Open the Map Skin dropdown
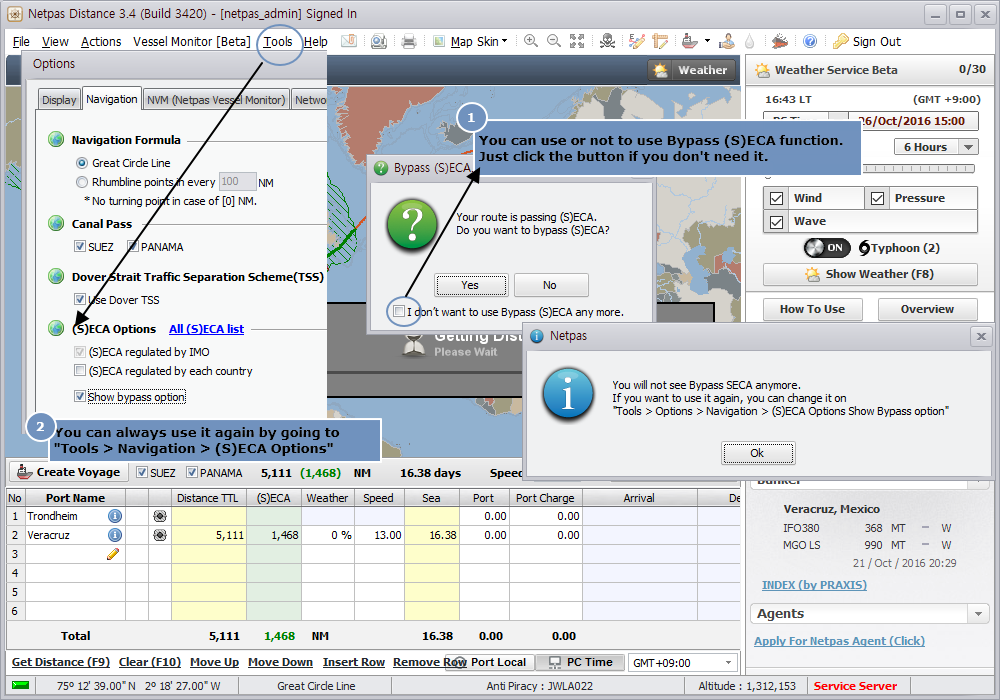 click(x=478, y=41)
